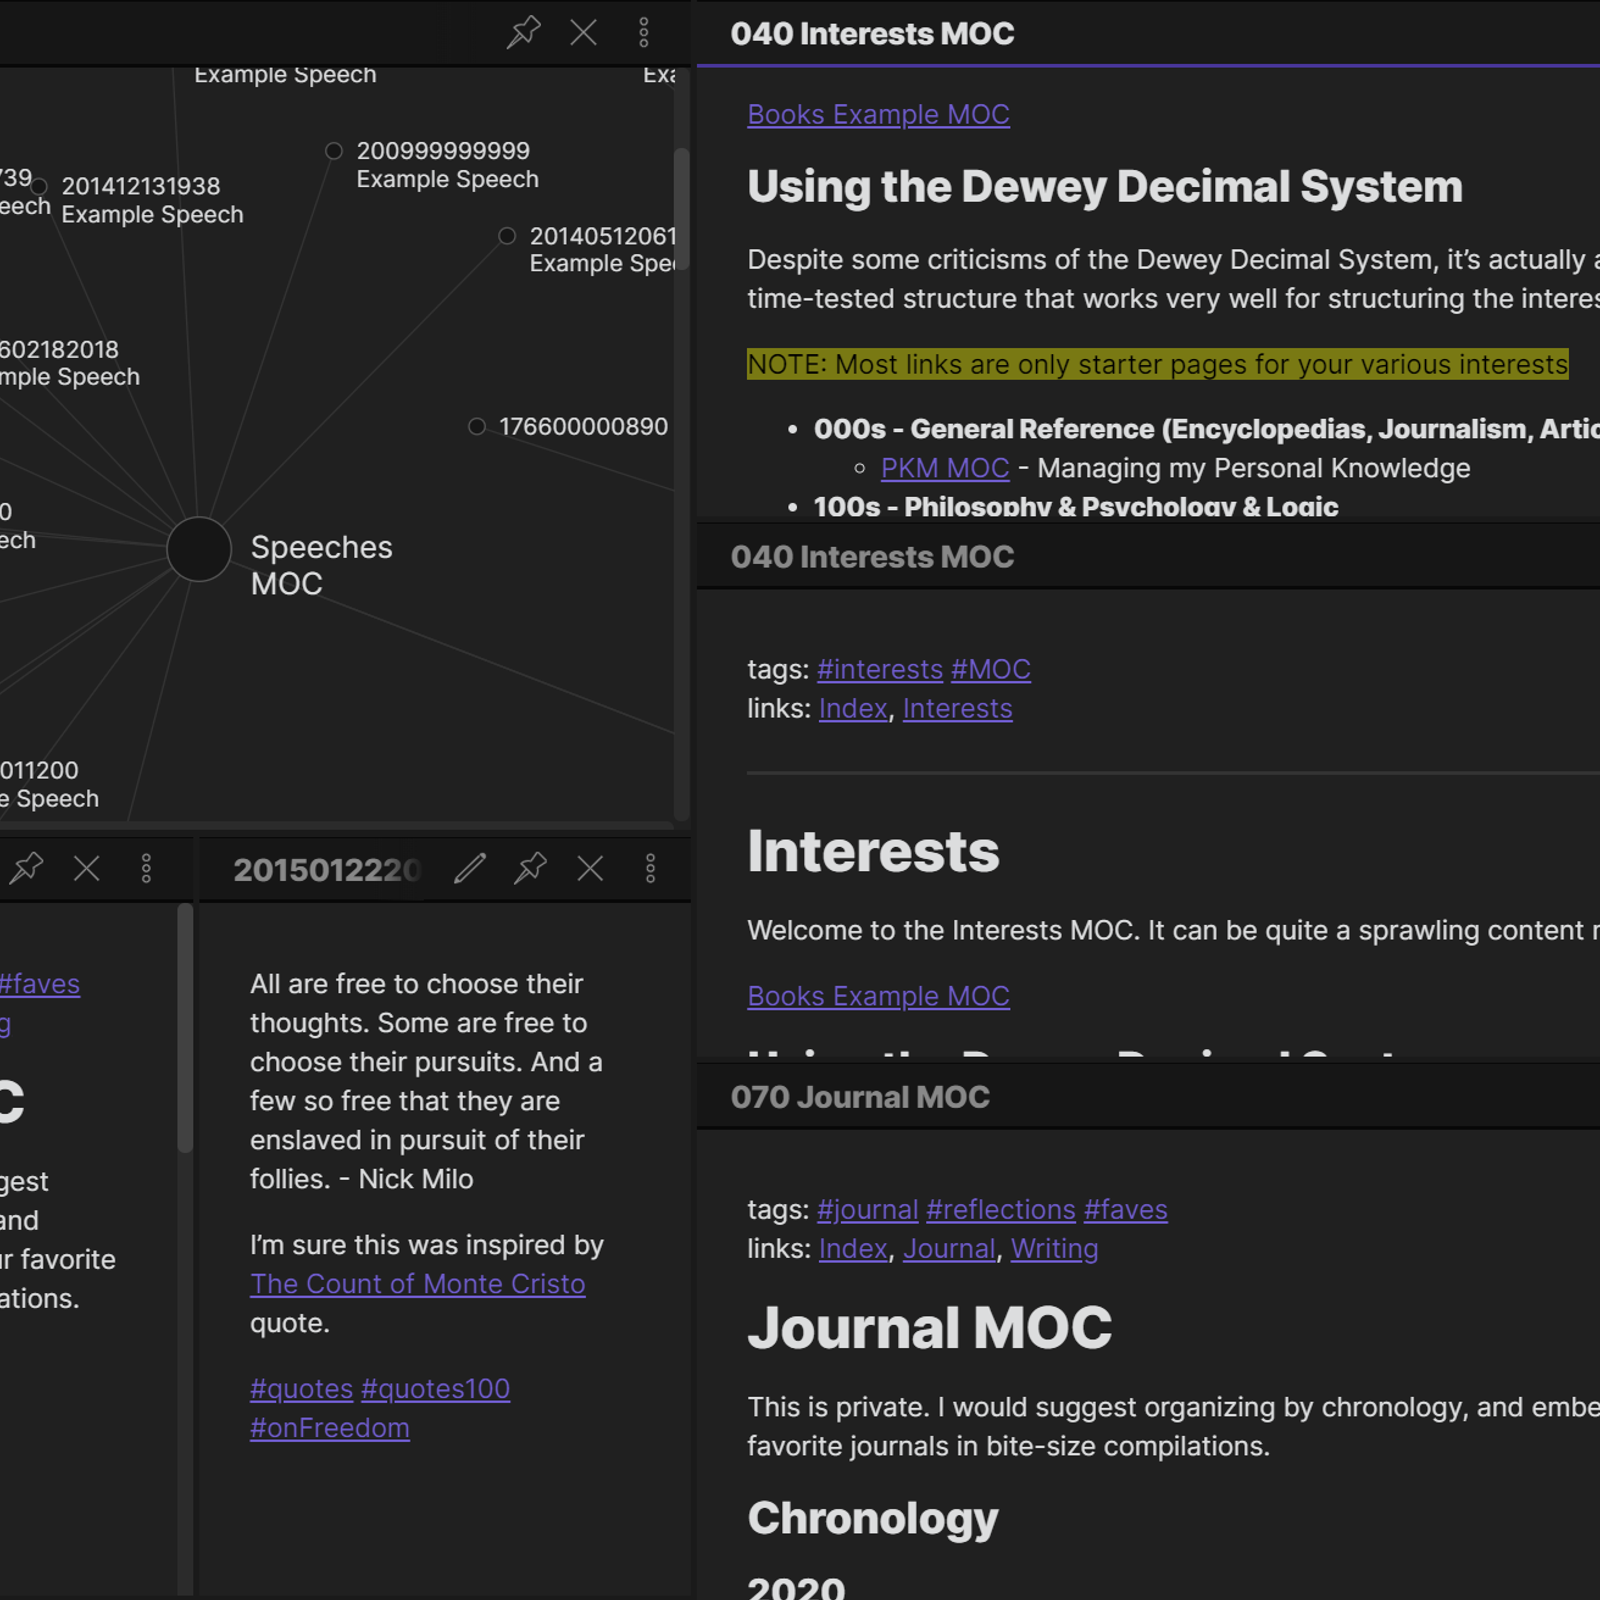
Task: Edit the 2015012220 note with pencil icon
Action: pos(470,868)
